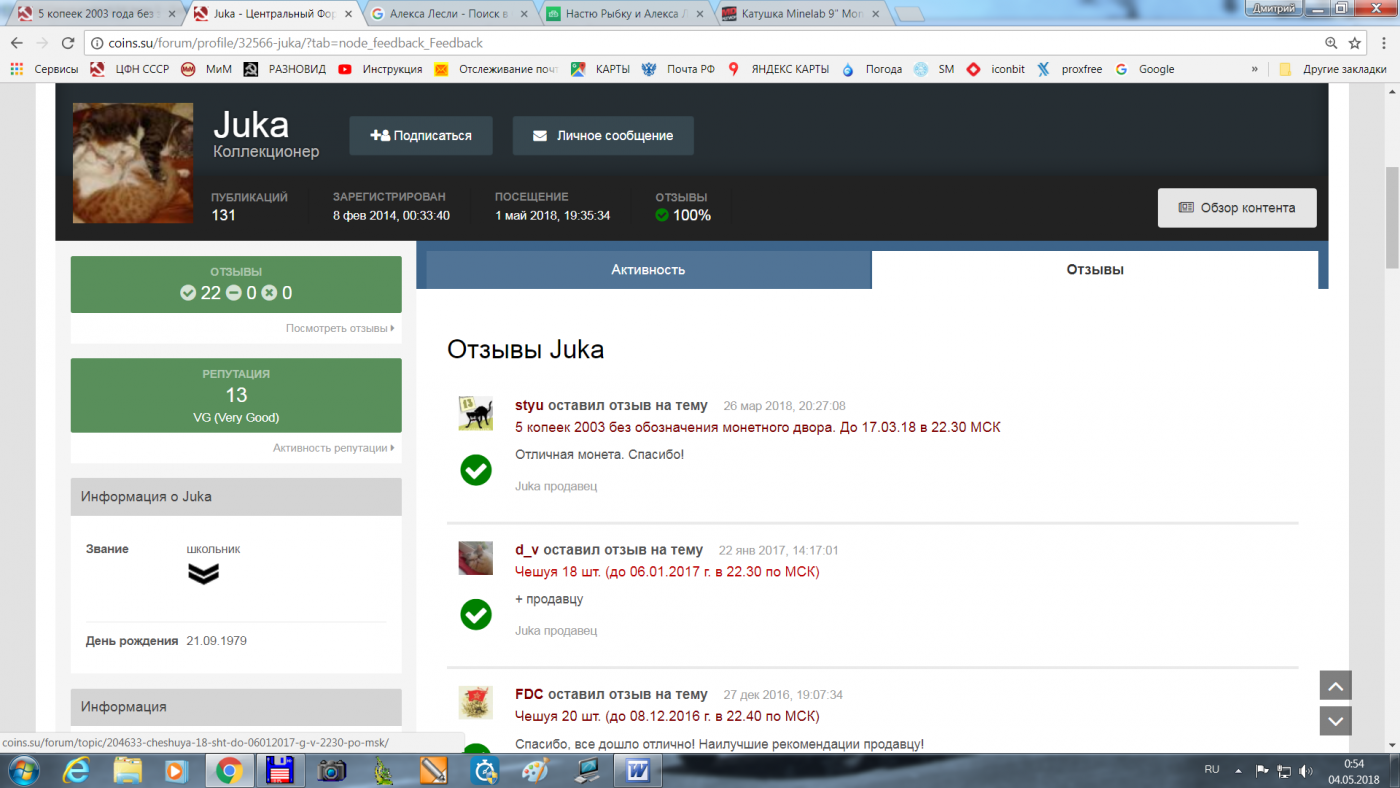This screenshot has height=788, width=1400.
Task: Switch to the Настю Рыбку и Алекса tab
Action: pyautogui.click(x=624, y=14)
